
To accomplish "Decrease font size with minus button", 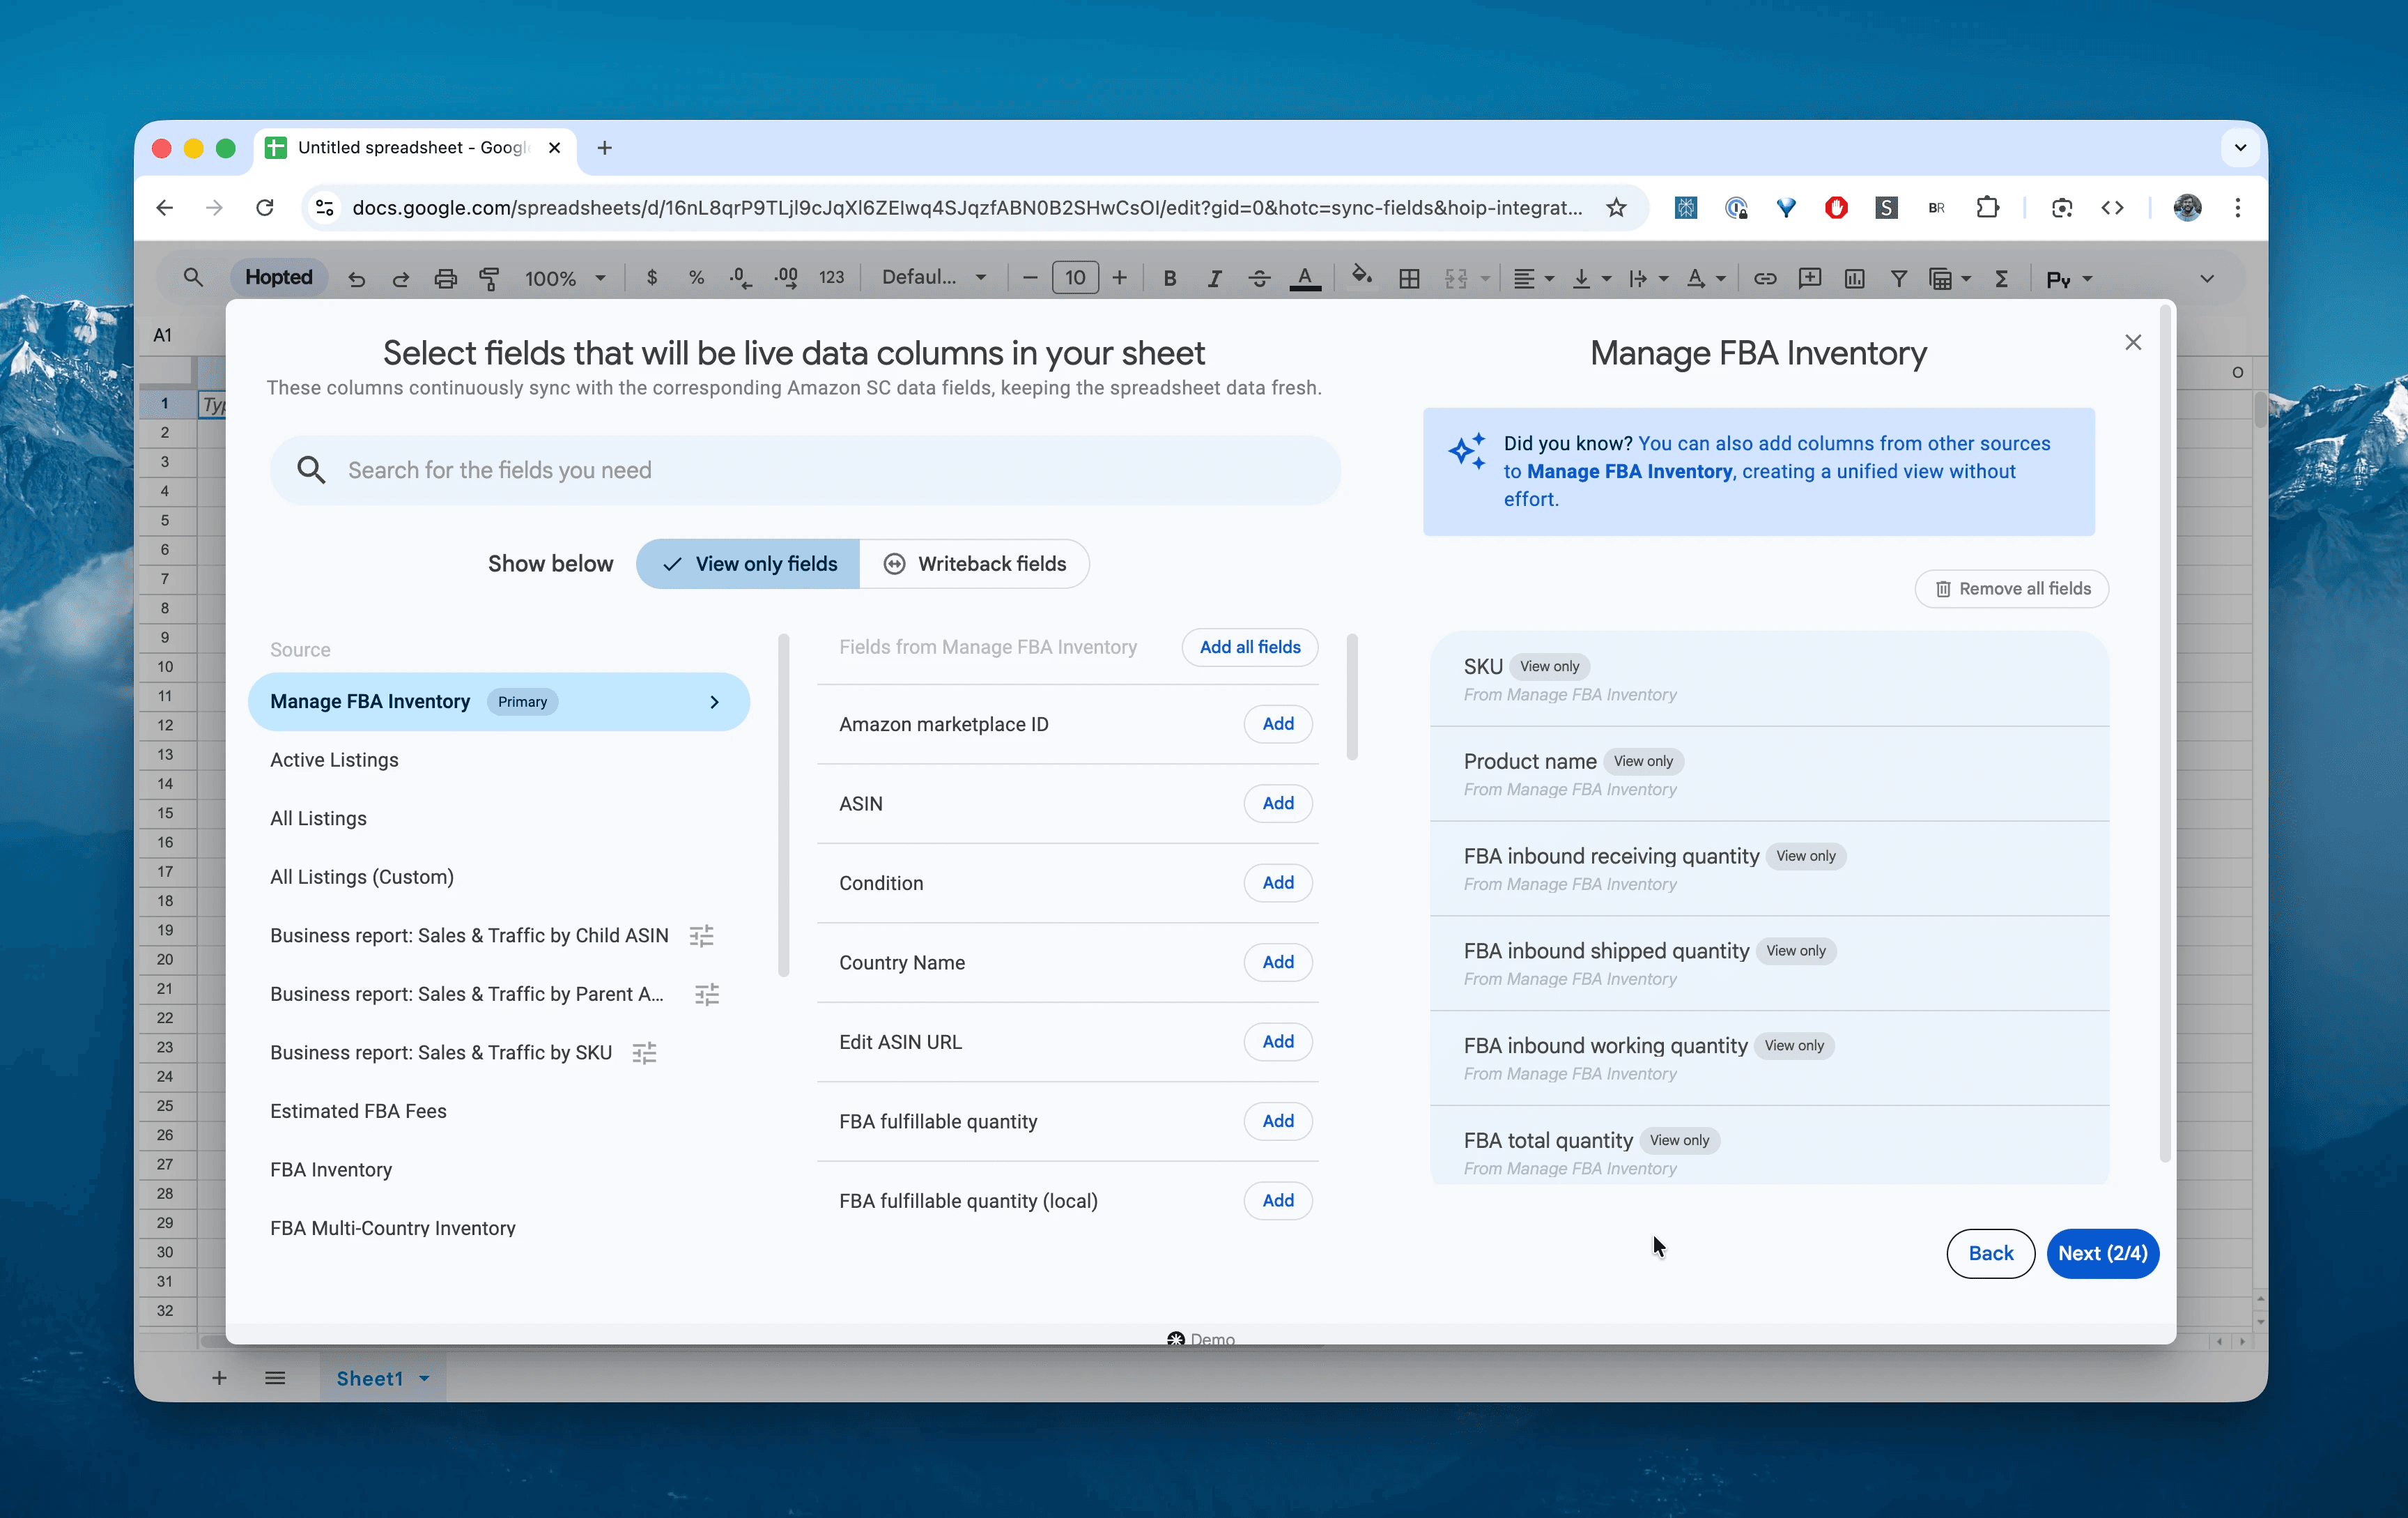I will pos(1030,278).
